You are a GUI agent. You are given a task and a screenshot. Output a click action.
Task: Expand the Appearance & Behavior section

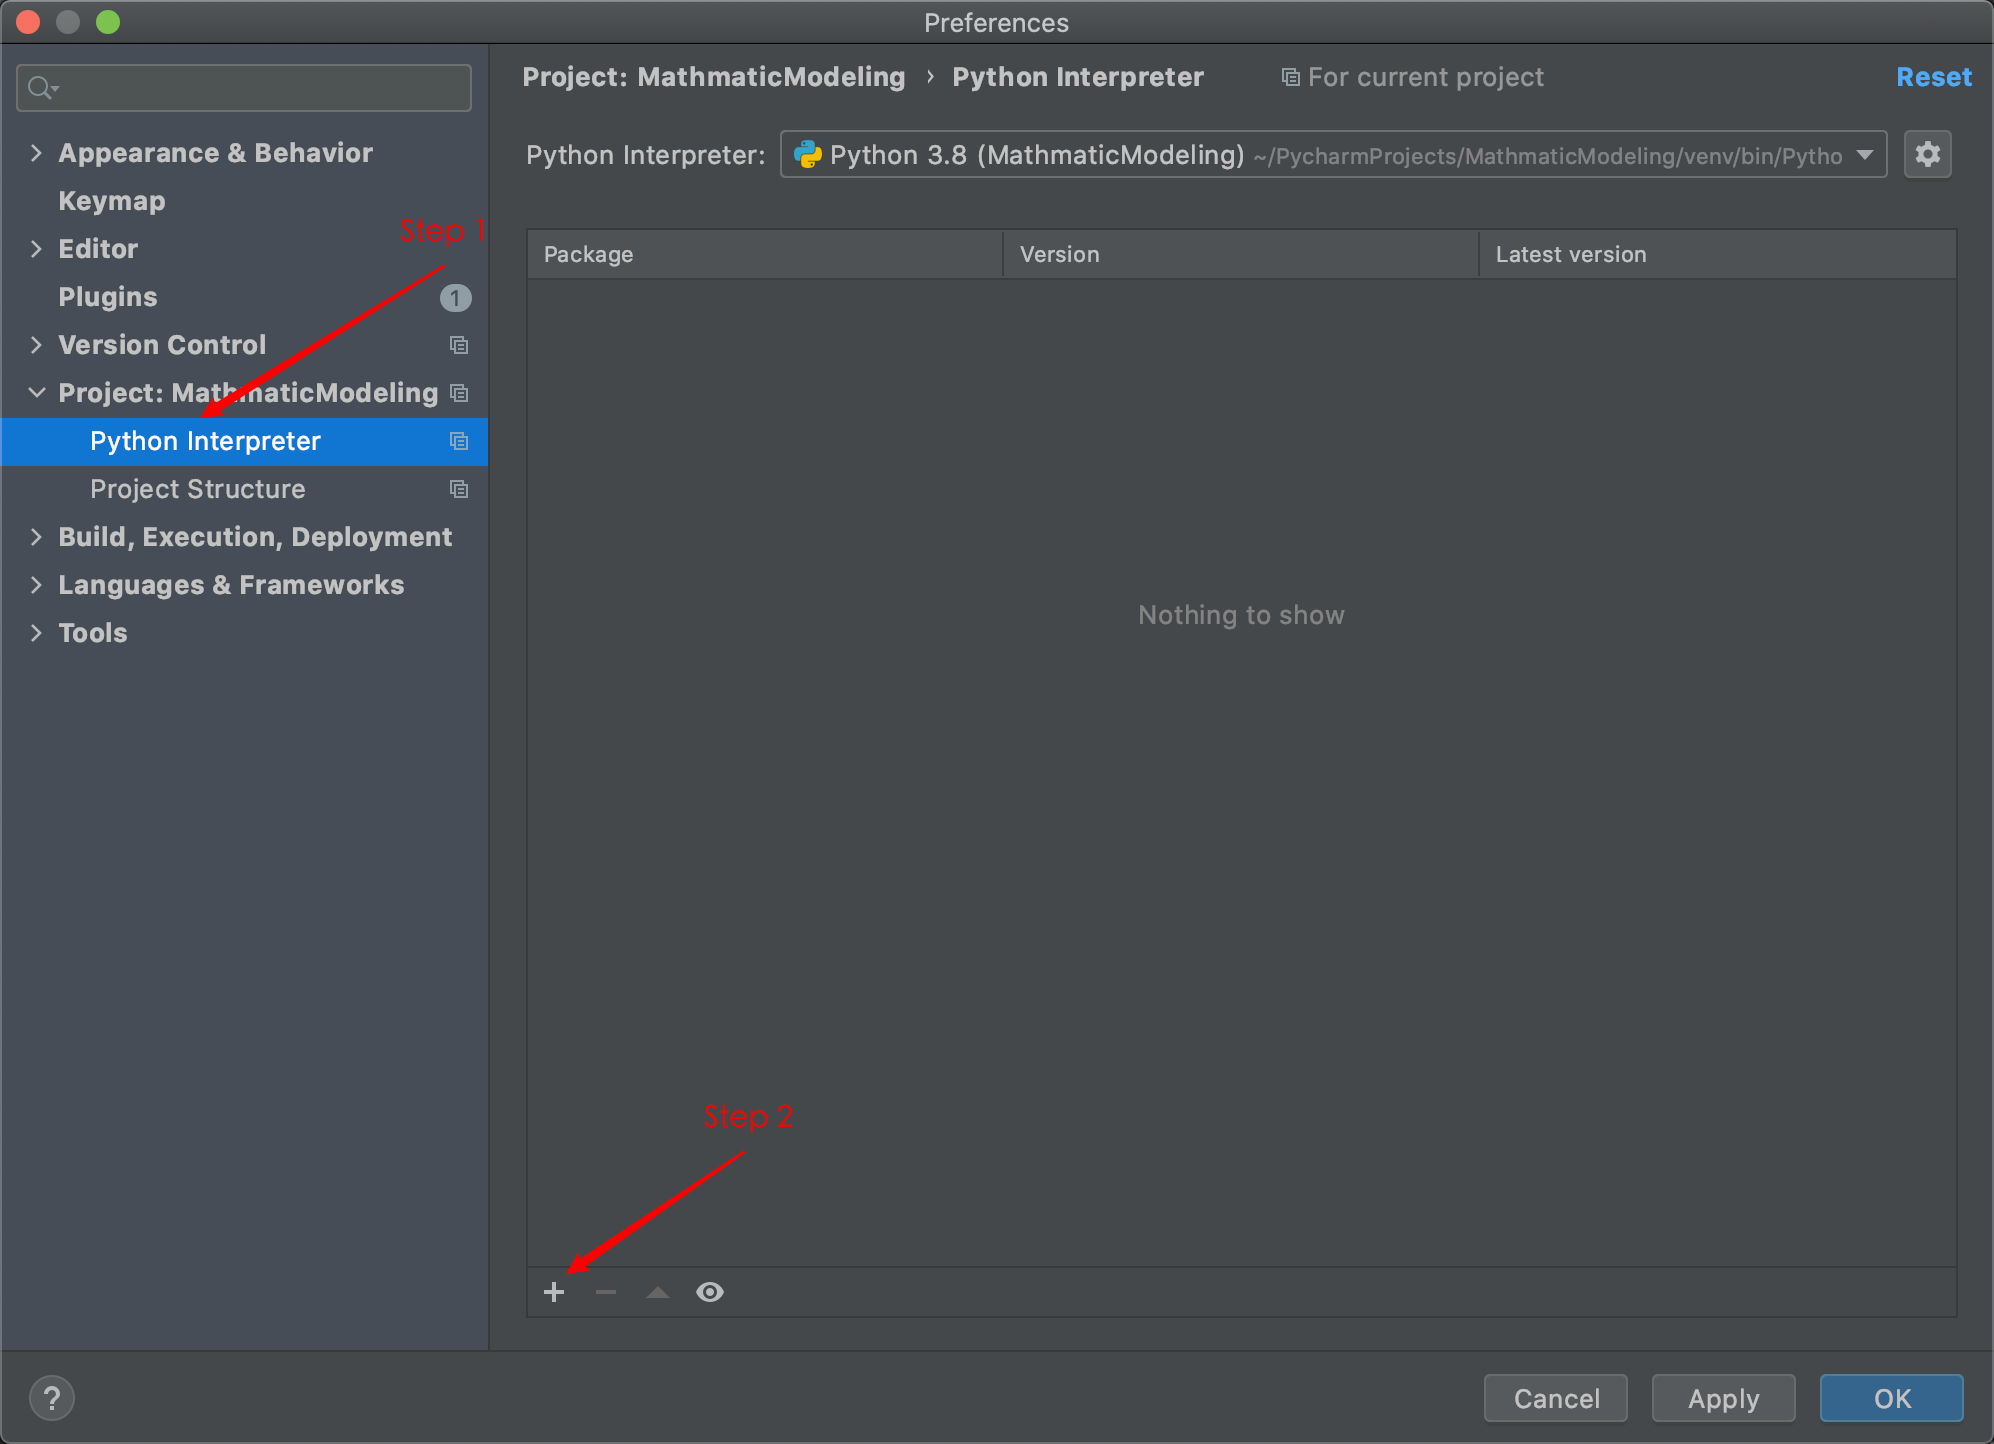(37, 153)
